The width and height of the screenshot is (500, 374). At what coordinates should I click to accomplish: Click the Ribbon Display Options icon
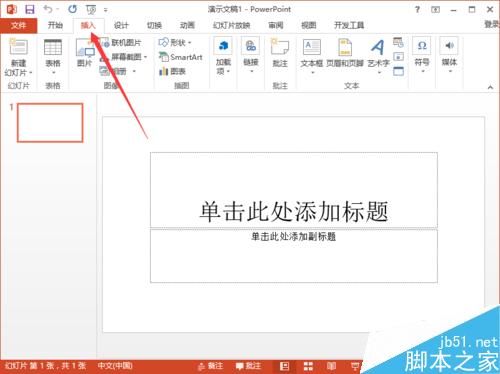pyautogui.click(x=435, y=10)
